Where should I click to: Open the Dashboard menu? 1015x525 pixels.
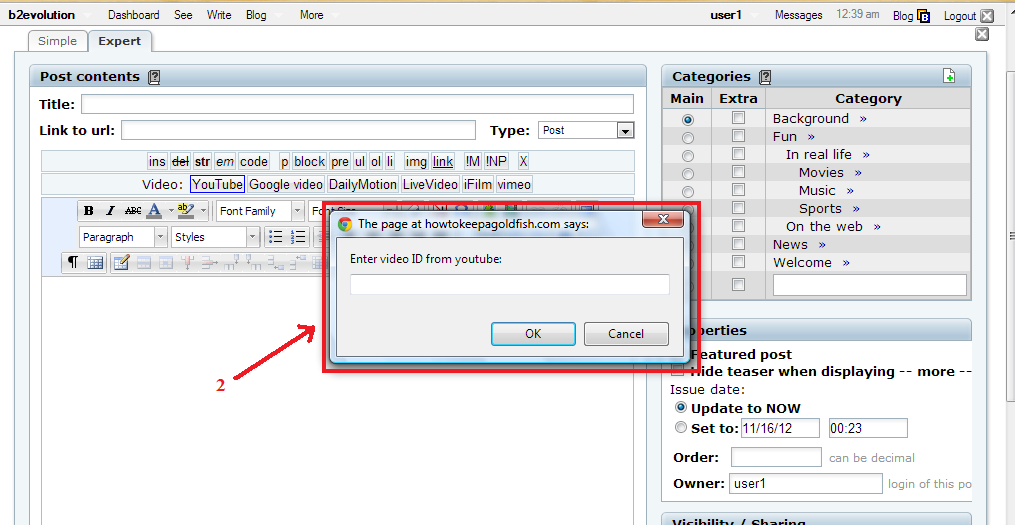(x=133, y=15)
